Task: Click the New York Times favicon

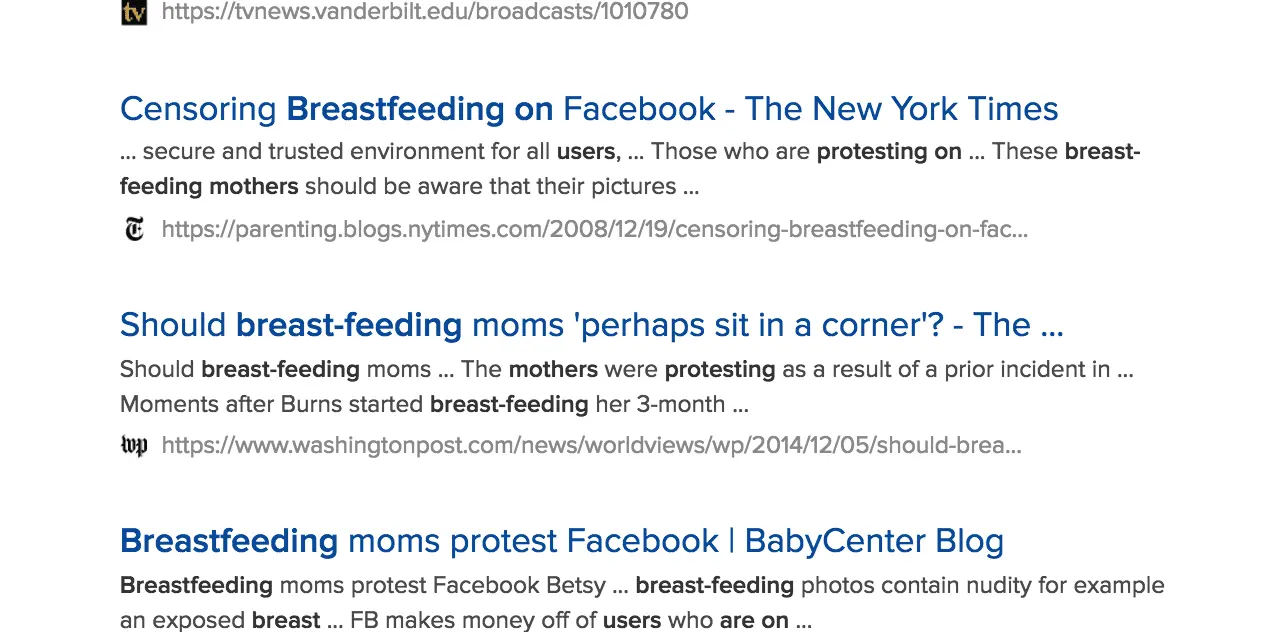Action: coord(134,229)
